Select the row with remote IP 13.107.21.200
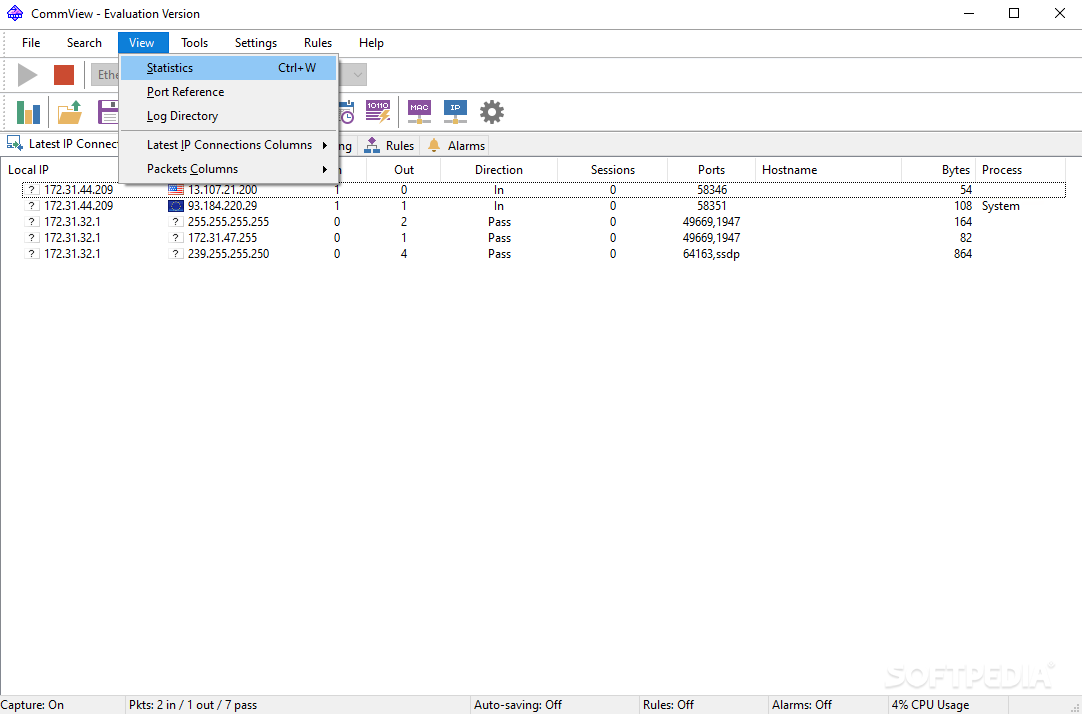 click(x=544, y=190)
